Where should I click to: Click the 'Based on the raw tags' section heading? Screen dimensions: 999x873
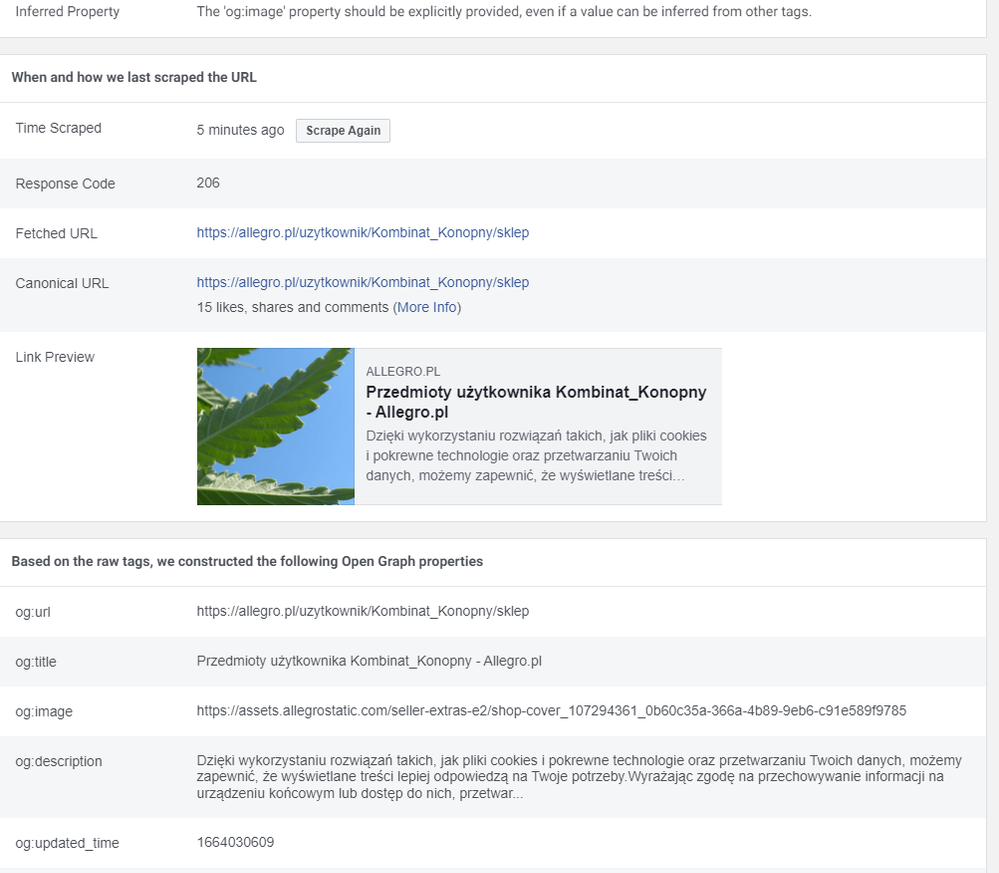247,561
